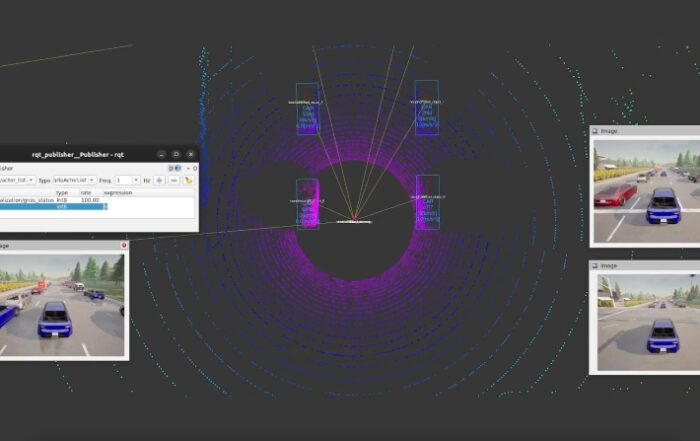This screenshot has height=441, width=700.
Task: Add a publisher with the plus button
Action: [x=159, y=180]
